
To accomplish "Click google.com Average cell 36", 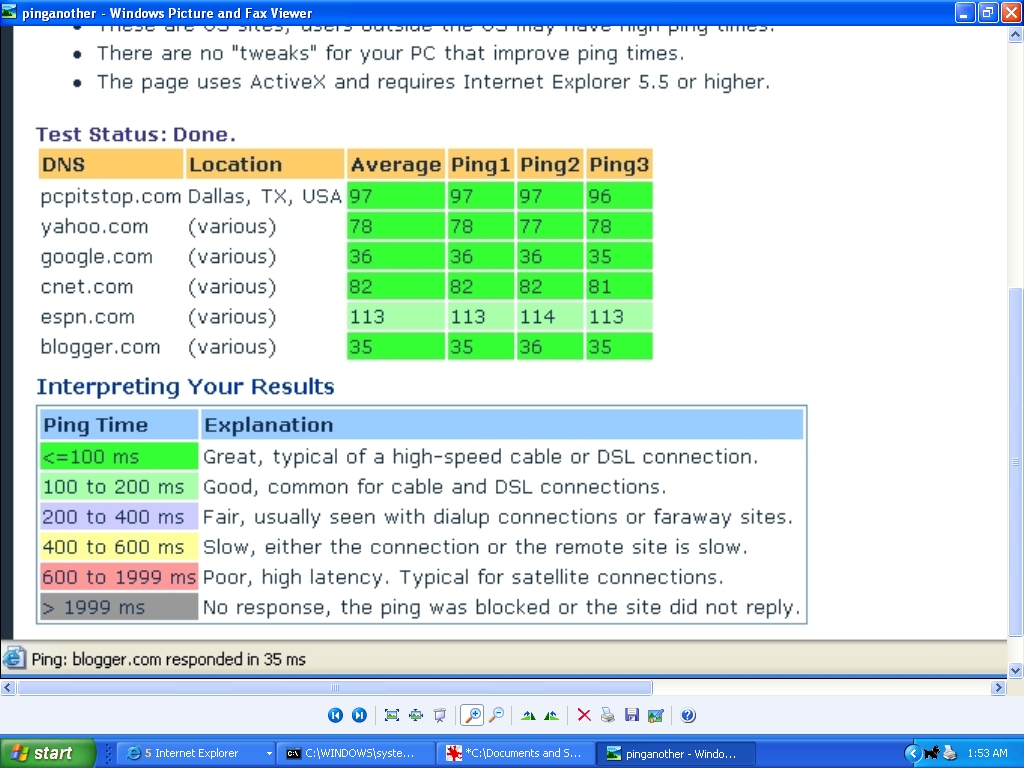I will click(x=396, y=257).
